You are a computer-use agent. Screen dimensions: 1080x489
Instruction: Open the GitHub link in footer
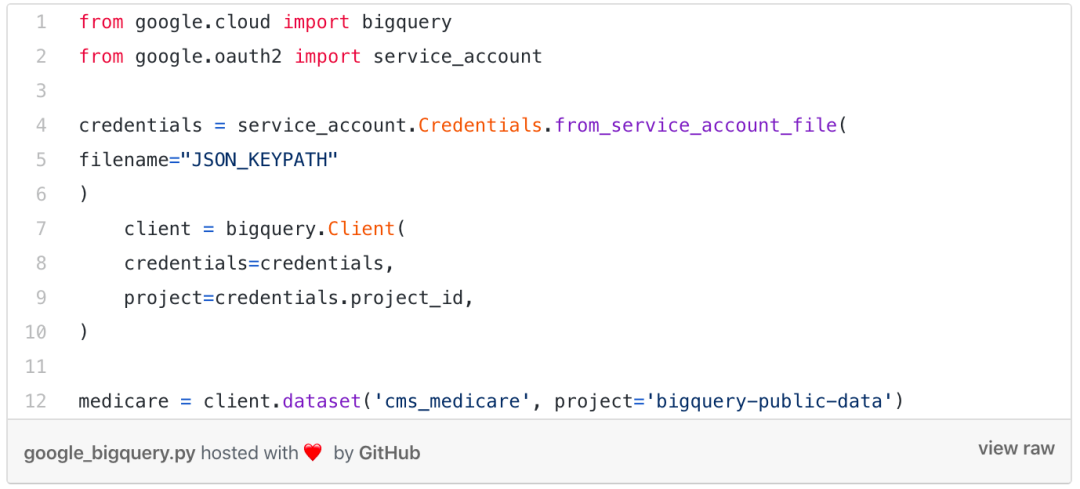389,453
